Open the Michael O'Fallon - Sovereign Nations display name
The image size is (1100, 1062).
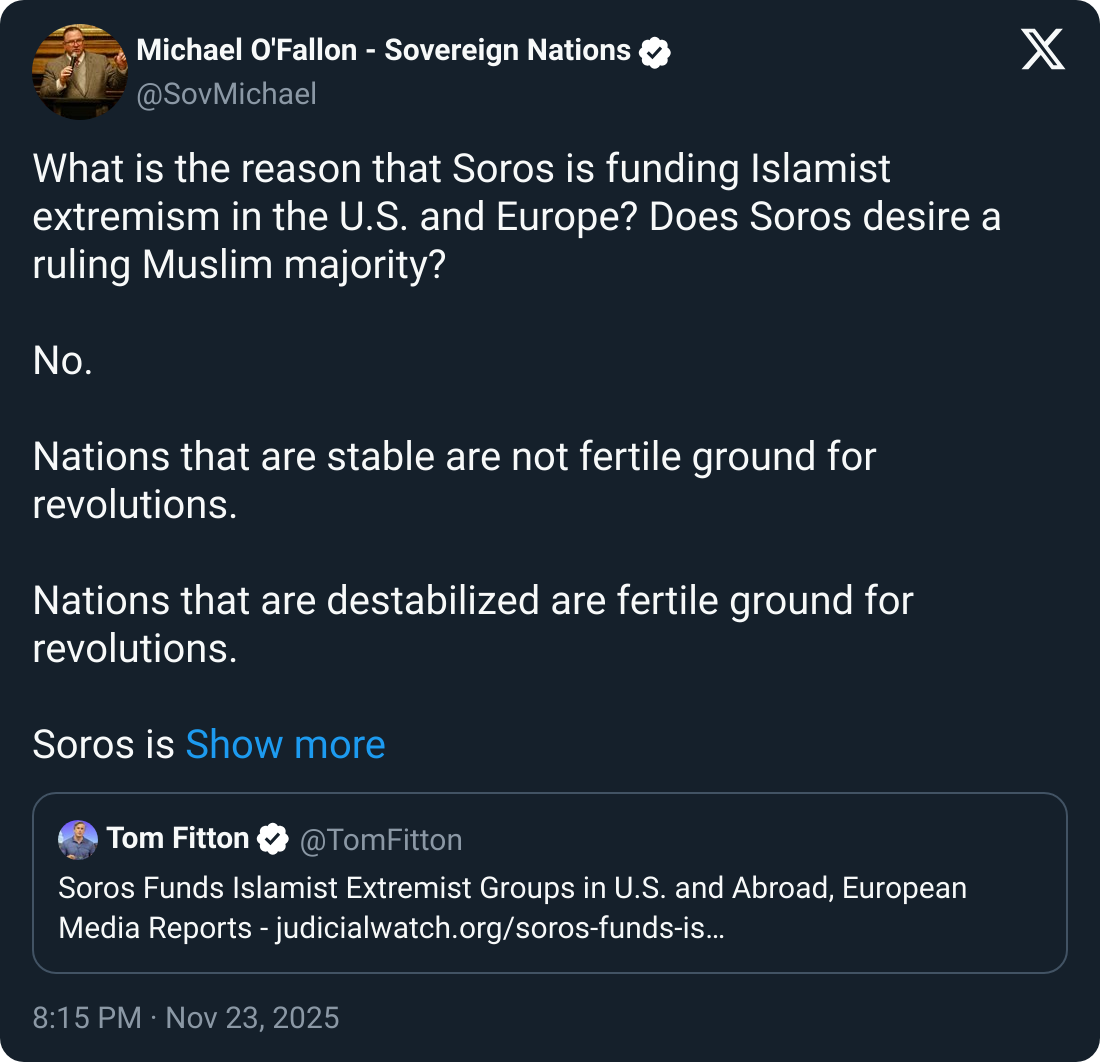383,50
